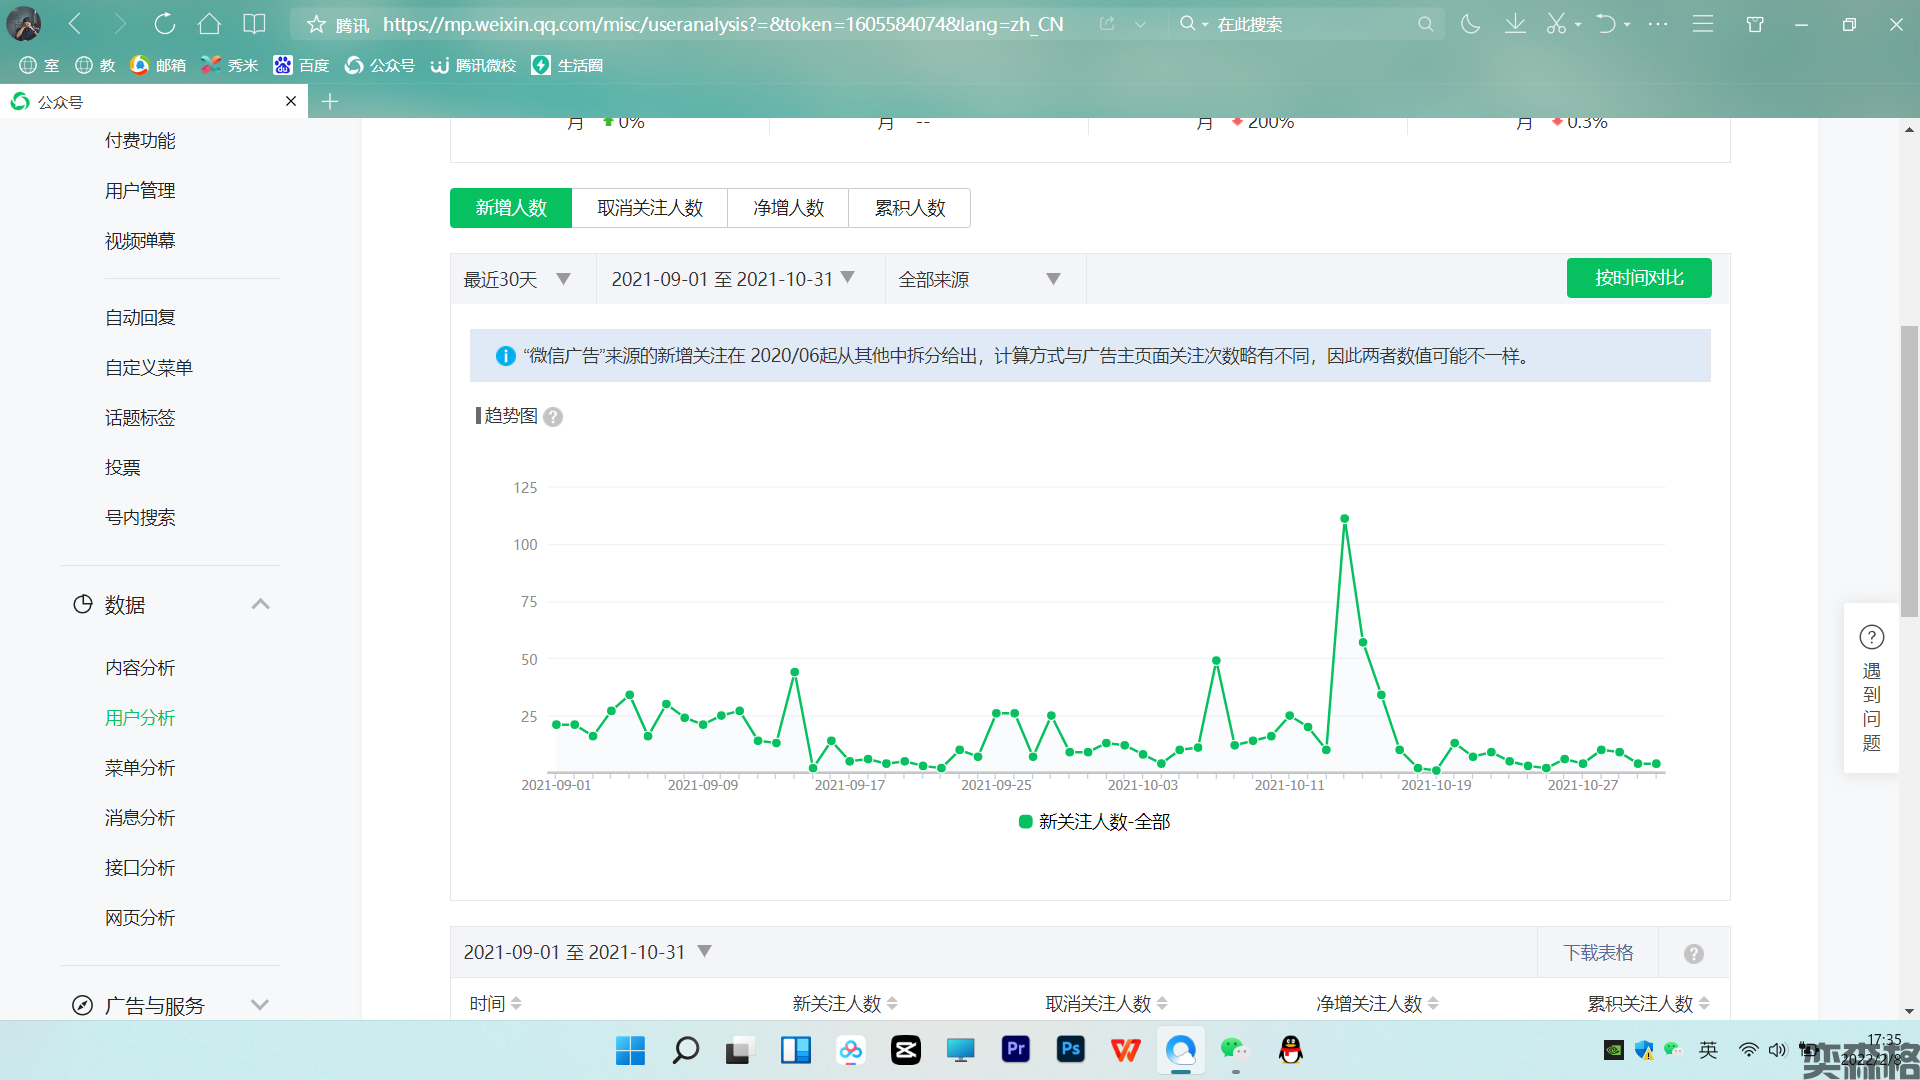Collapse the 数据 sidebar section
Image resolution: width=1920 pixels, height=1080 pixels.
pyautogui.click(x=260, y=605)
